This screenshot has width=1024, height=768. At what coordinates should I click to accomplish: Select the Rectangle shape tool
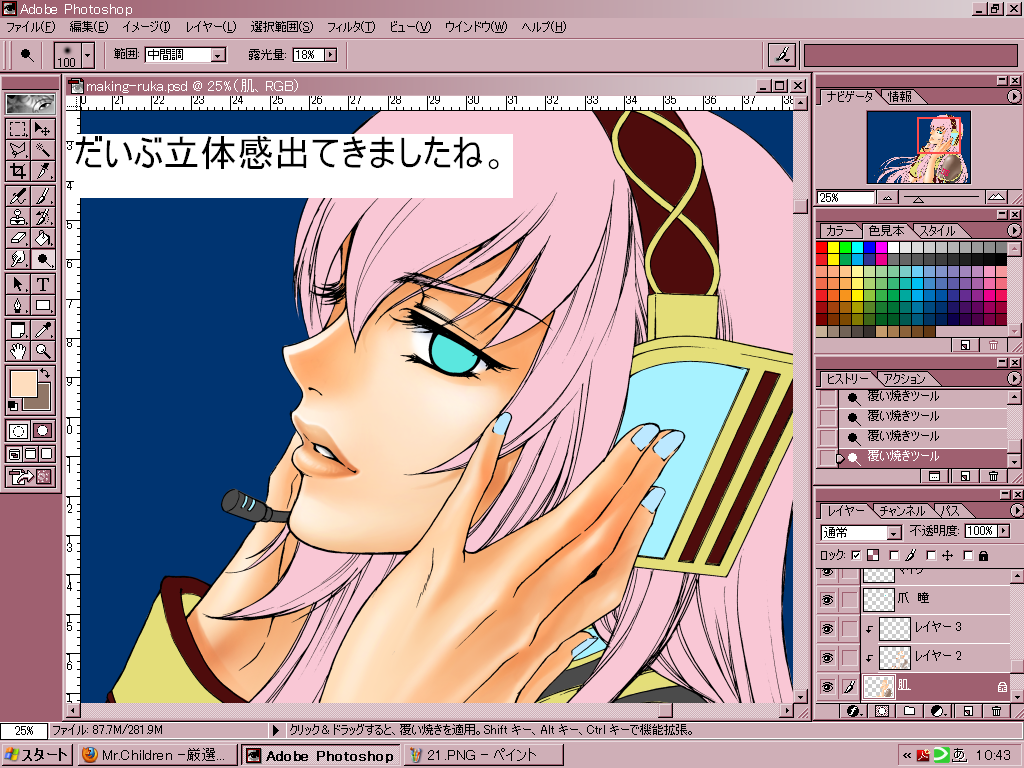(x=42, y=305)
